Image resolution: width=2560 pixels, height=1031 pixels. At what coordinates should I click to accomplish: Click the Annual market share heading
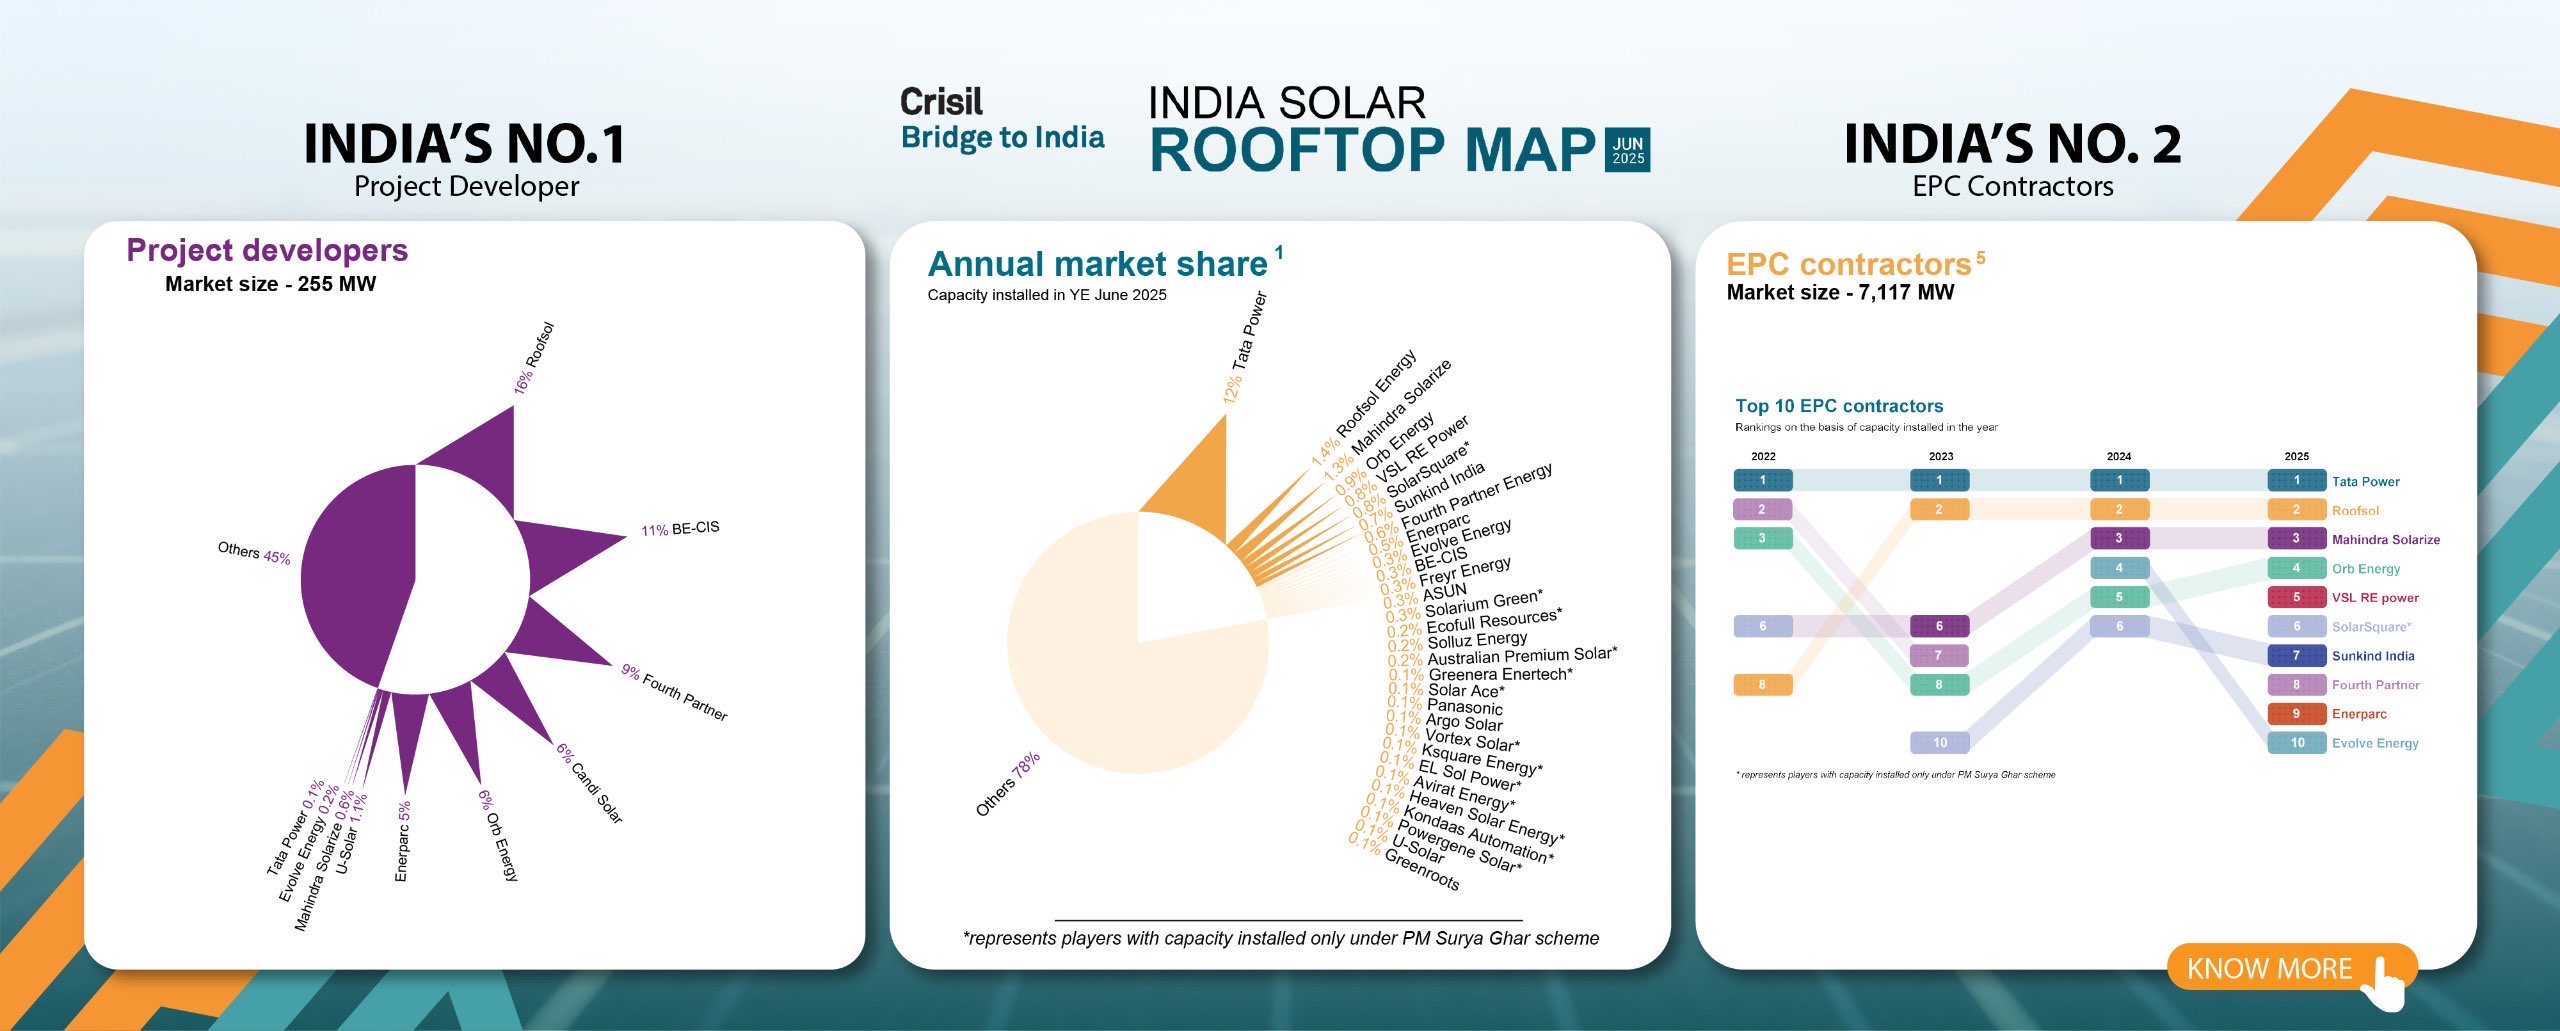(1097, 264)
